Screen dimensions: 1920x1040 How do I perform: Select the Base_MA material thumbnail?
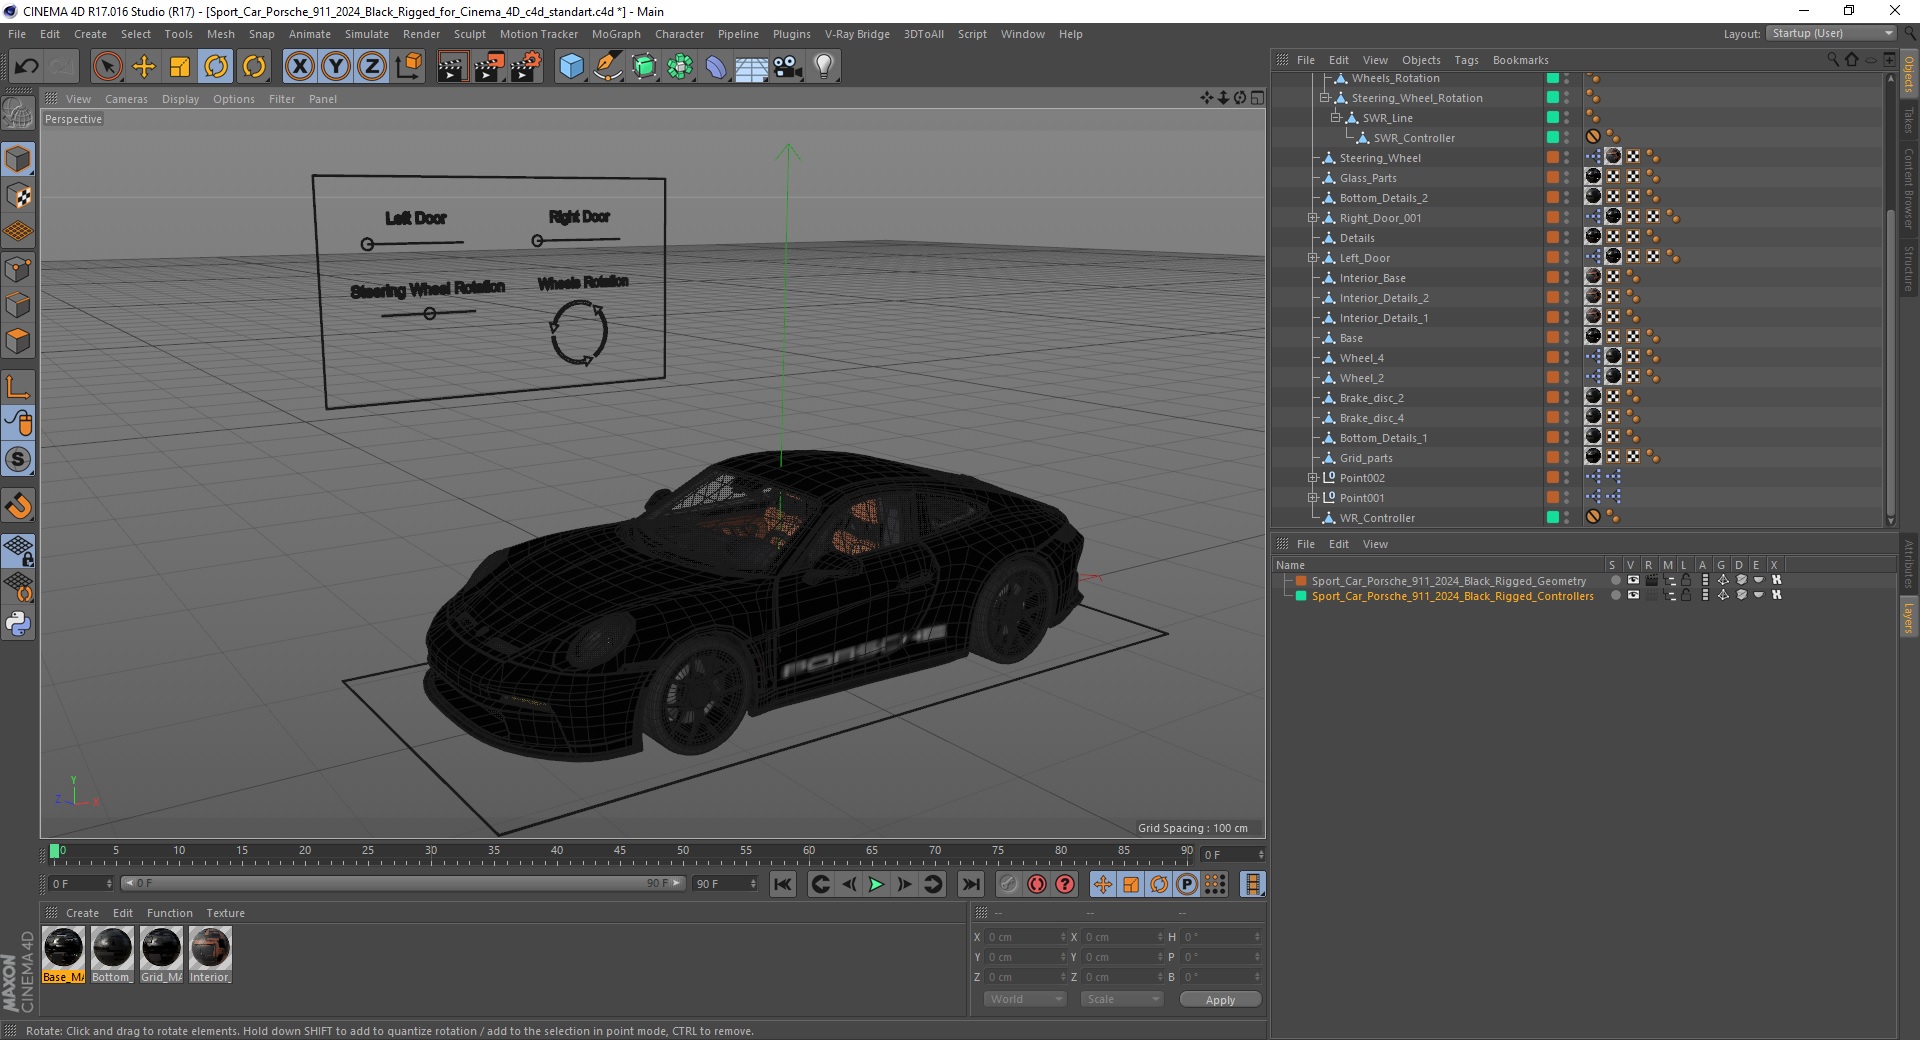tap(64, 954)
